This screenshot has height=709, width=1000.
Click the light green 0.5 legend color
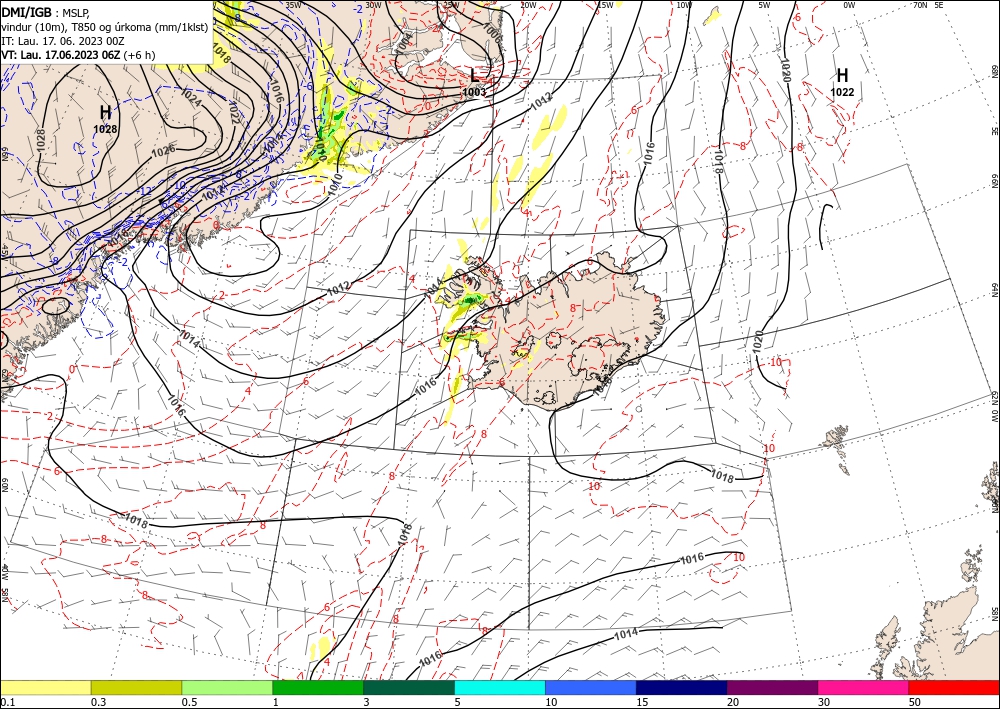coord(227,687)
